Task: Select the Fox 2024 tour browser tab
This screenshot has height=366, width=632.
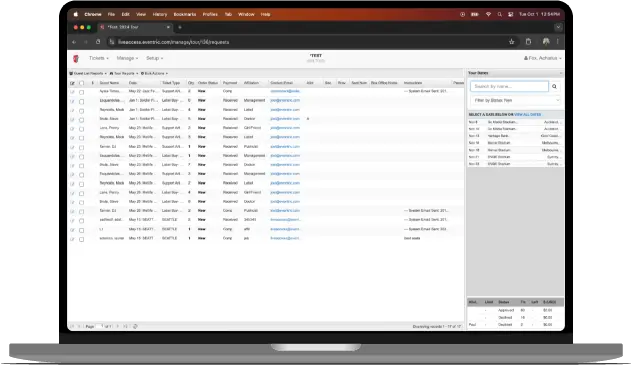Action: 135,27
